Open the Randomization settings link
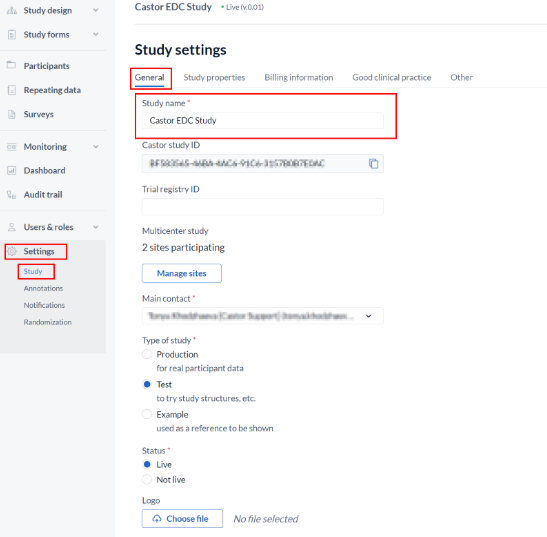This screenshot has height=537, width=547. click(x=47, y=322)
